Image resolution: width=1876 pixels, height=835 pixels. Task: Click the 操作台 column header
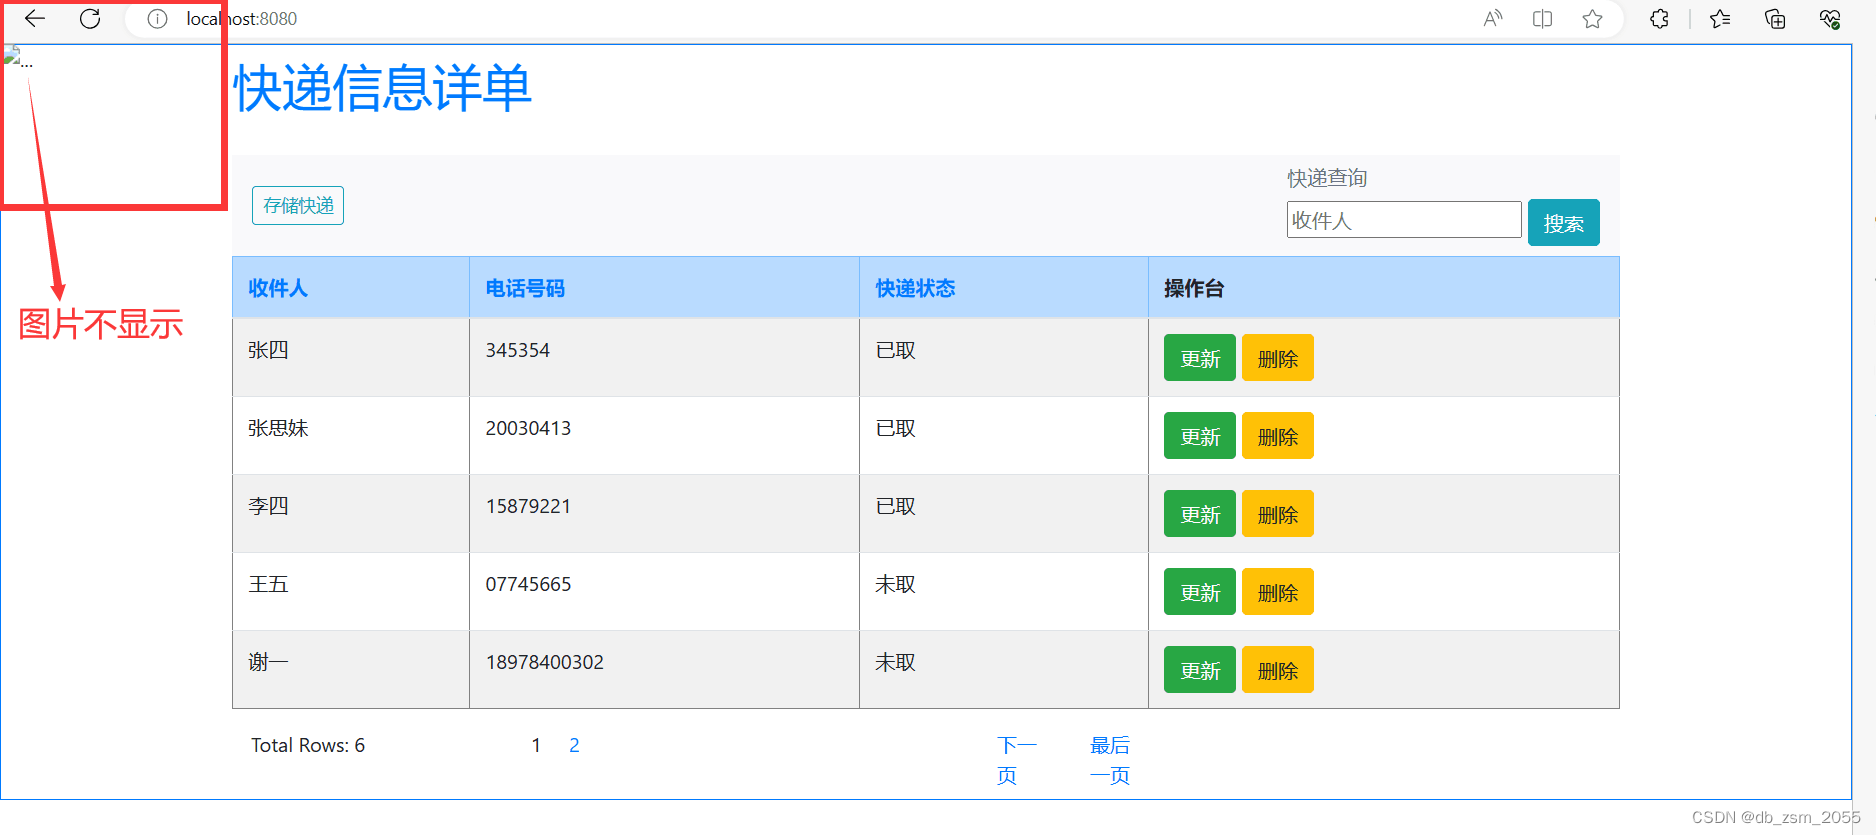1194,288
